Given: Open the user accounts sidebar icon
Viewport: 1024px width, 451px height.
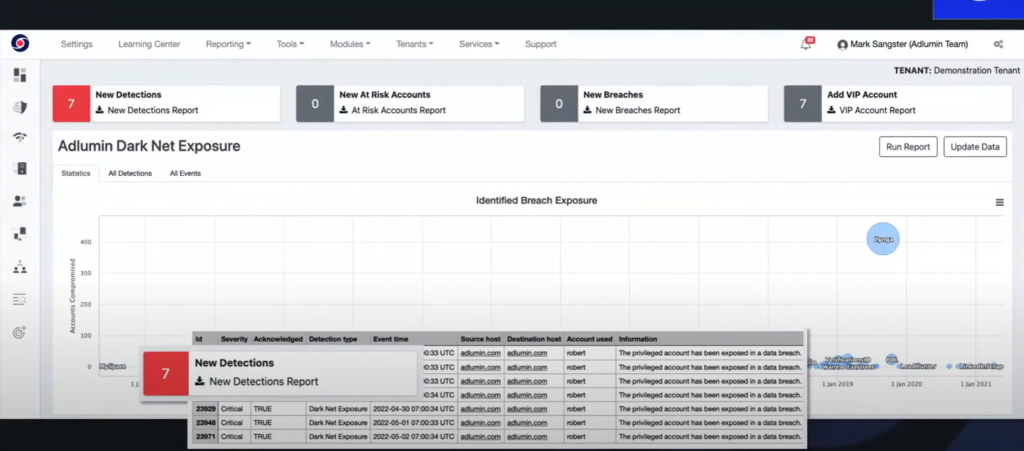Looking at the screenshot, I should [x=20, y=201].
